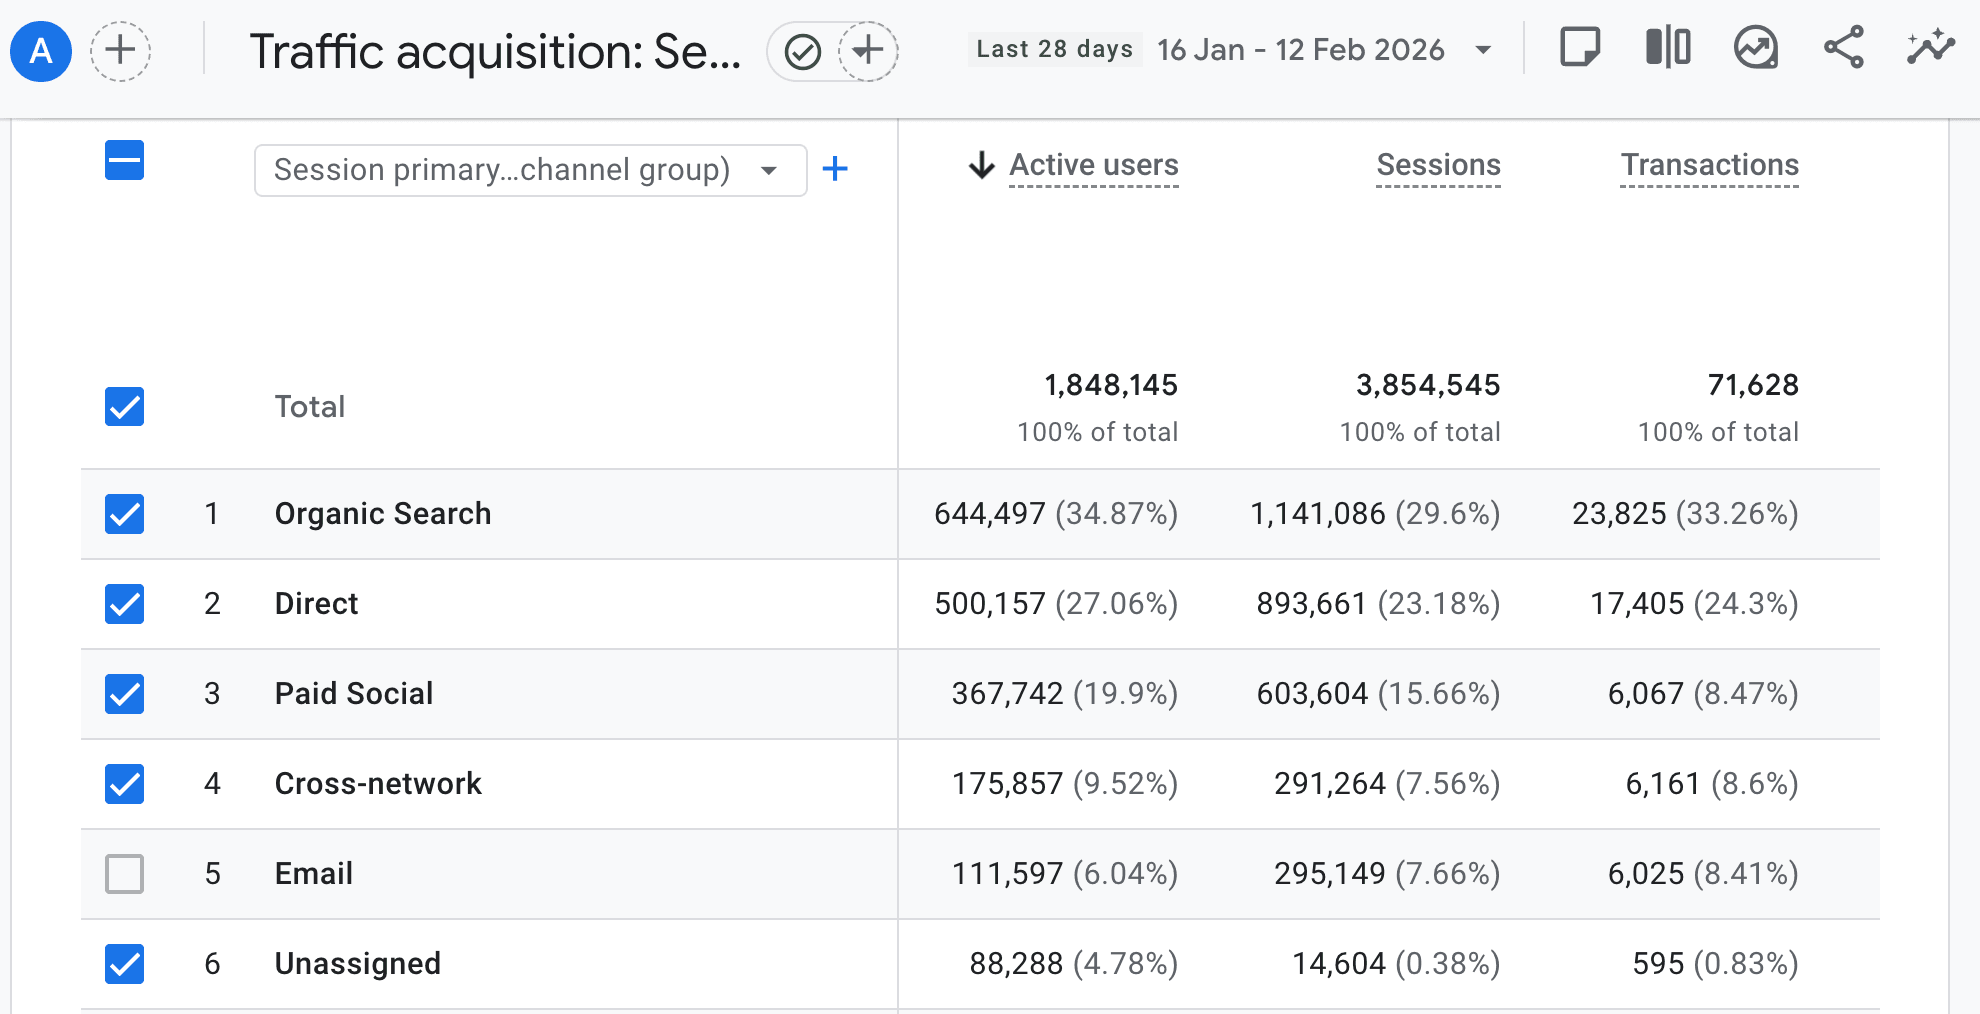The image size is (1980, 1014).
Task: Open the customise report note icon
Action: click(x=1580, y=47)
